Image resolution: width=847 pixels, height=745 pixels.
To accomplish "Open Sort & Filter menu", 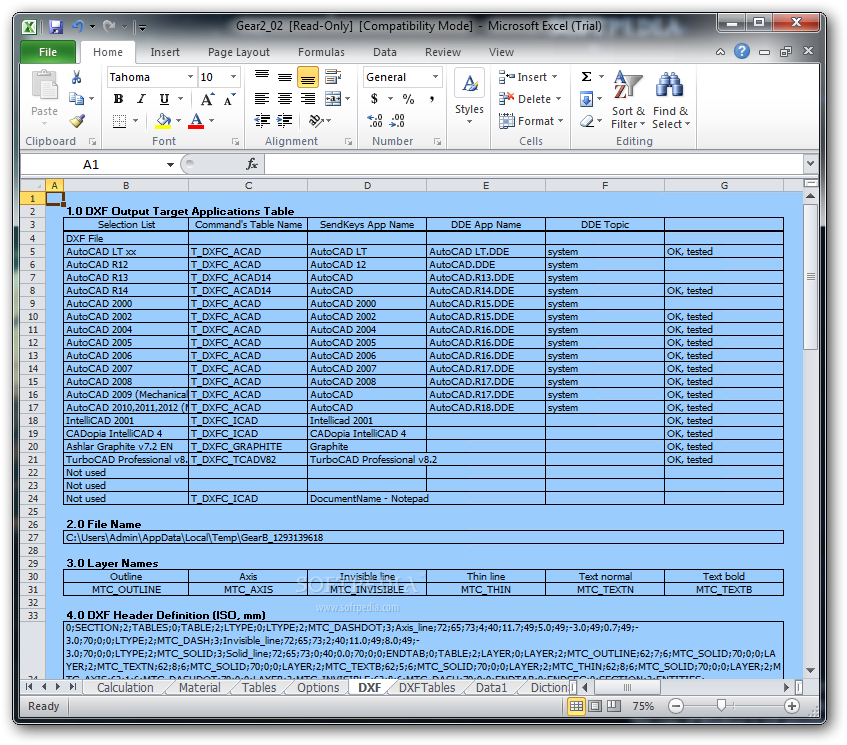I will pos(628,100).
